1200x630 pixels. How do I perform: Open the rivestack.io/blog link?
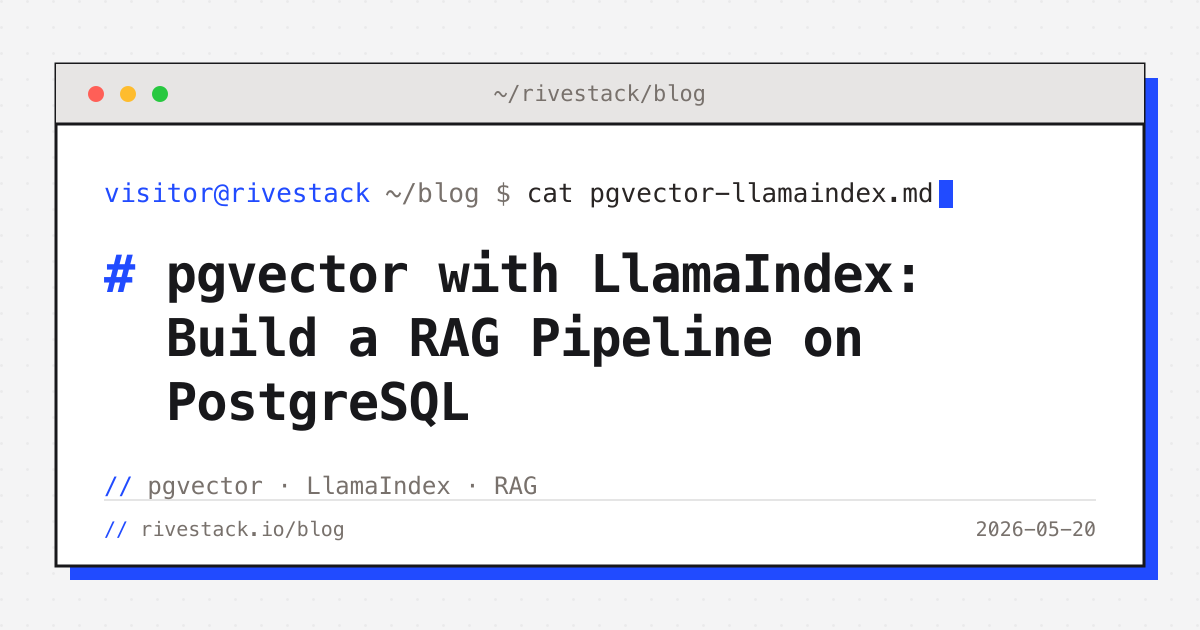[x=243, y=529]
